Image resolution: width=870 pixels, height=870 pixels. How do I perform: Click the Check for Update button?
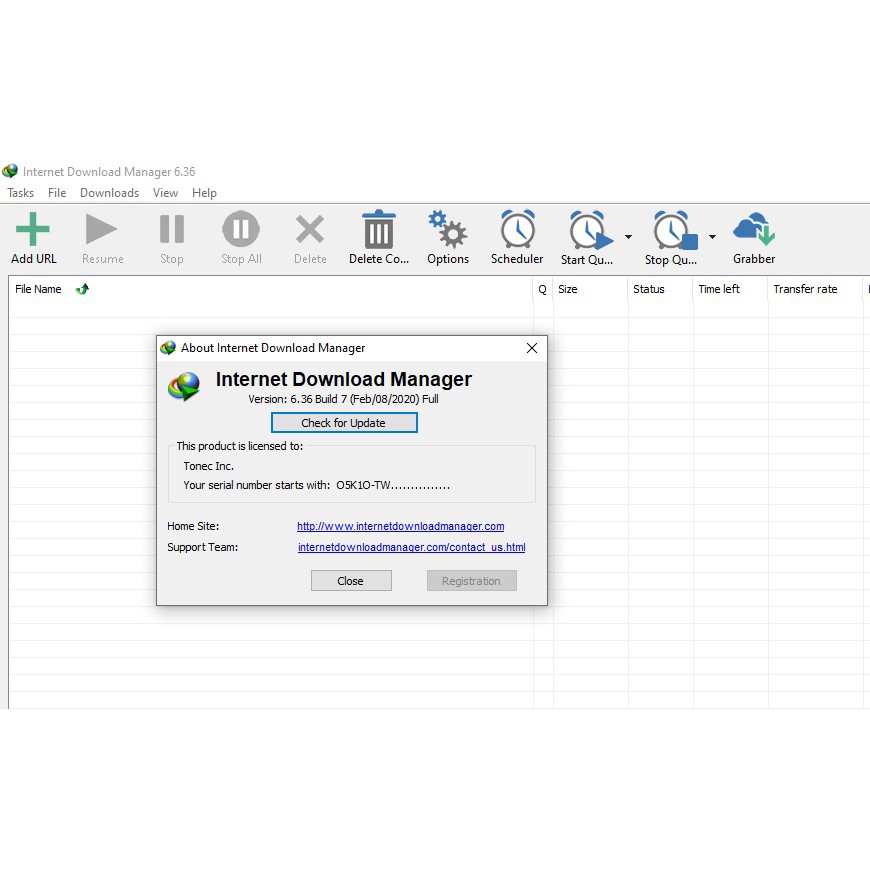344,423
